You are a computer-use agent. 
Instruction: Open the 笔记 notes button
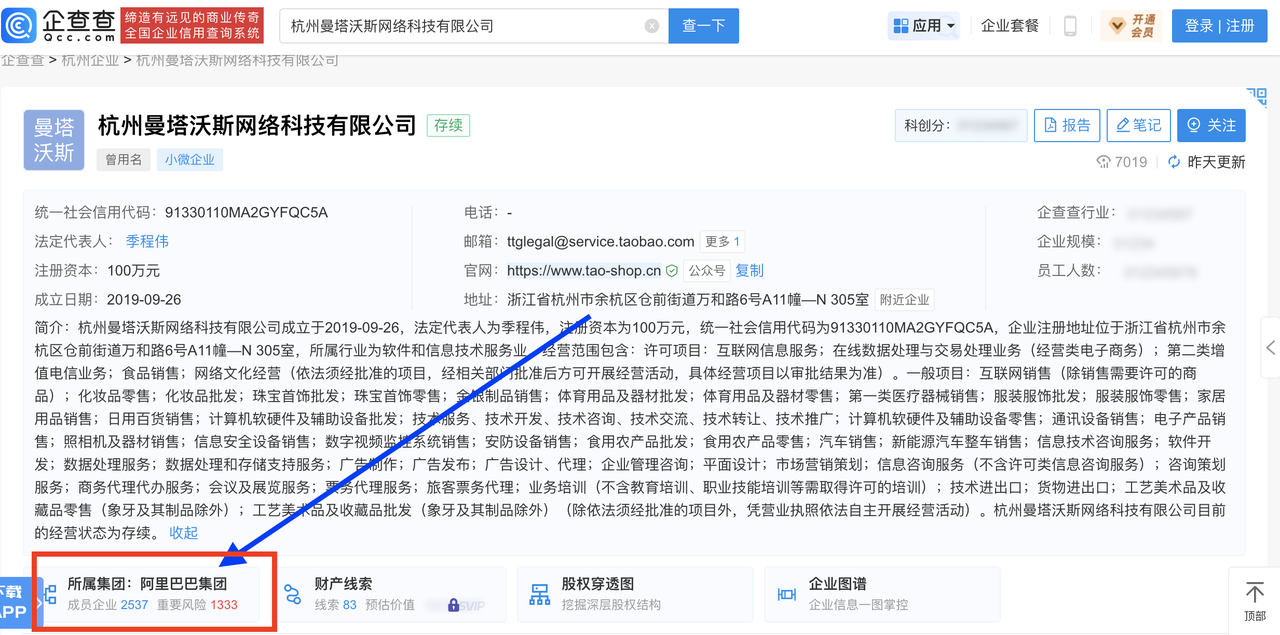tap(1138, 125)
